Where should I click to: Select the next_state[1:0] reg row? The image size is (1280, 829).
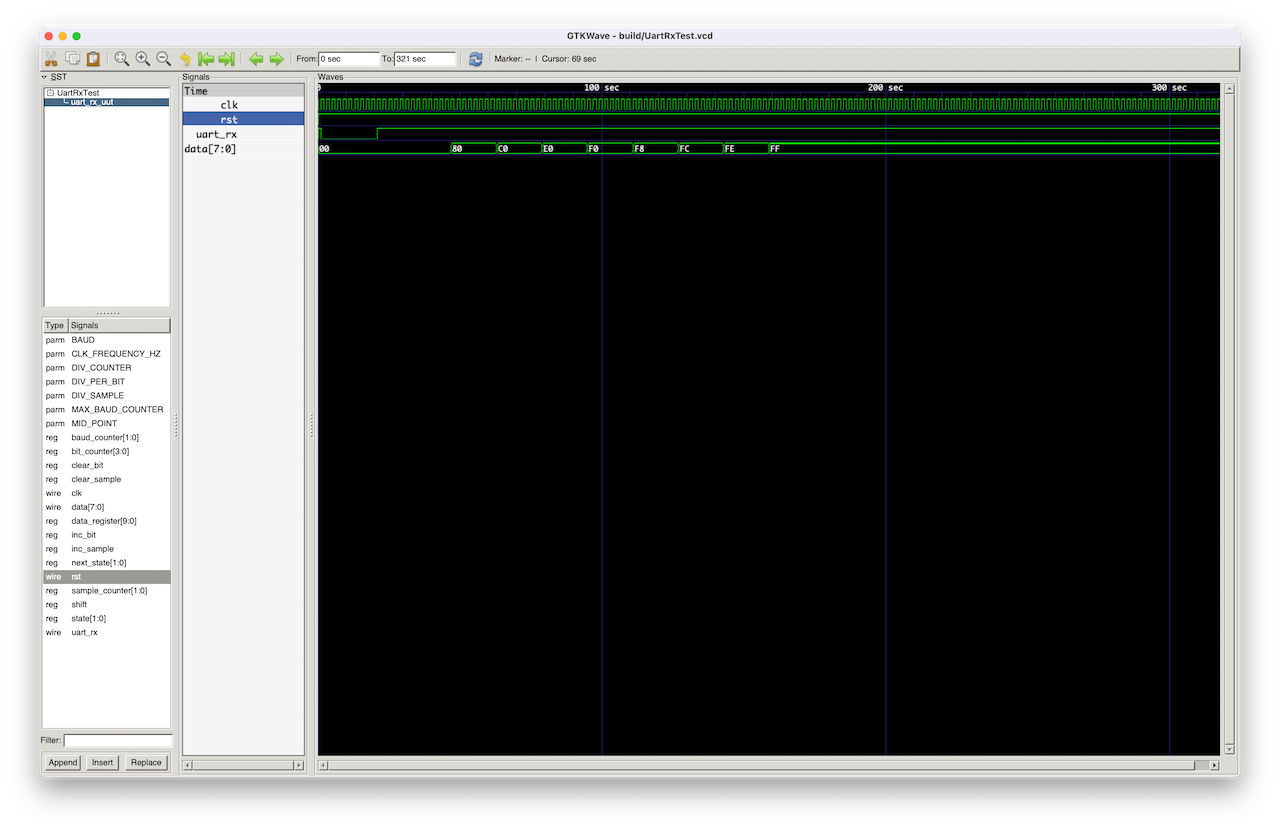tap(106, 563)
